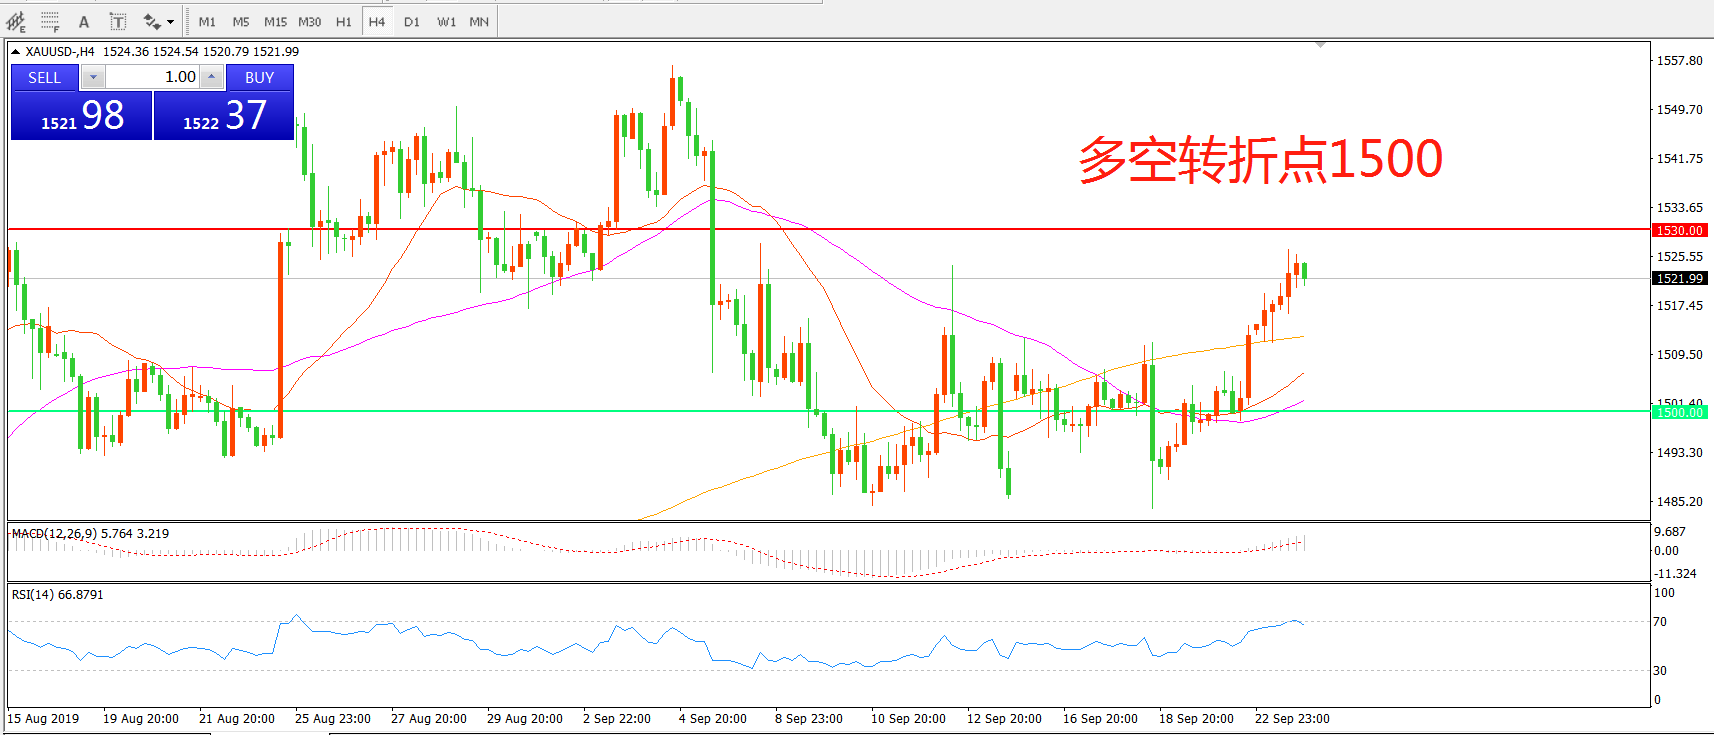The width and height of the screenshot is (1714, 735).
Task: Switch to the MN monthly timeframe
Action: coord(479,21)
